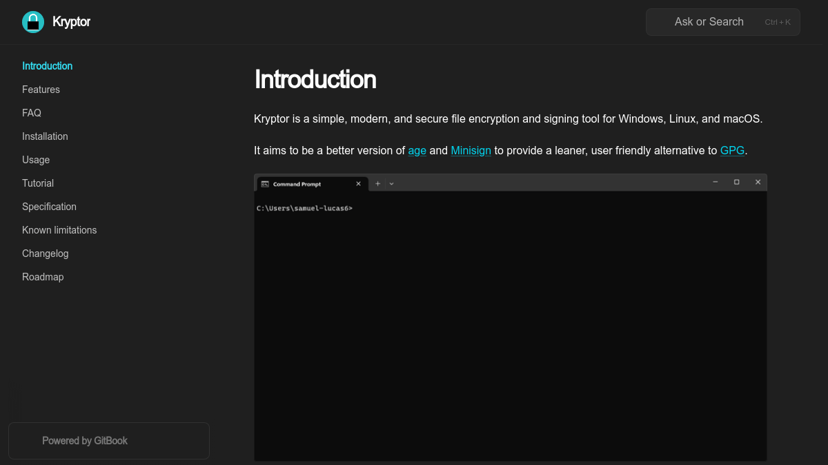This screenshot has height=465, width=828.
Task: Follow the GPG hyperlink
Action: 732,150
